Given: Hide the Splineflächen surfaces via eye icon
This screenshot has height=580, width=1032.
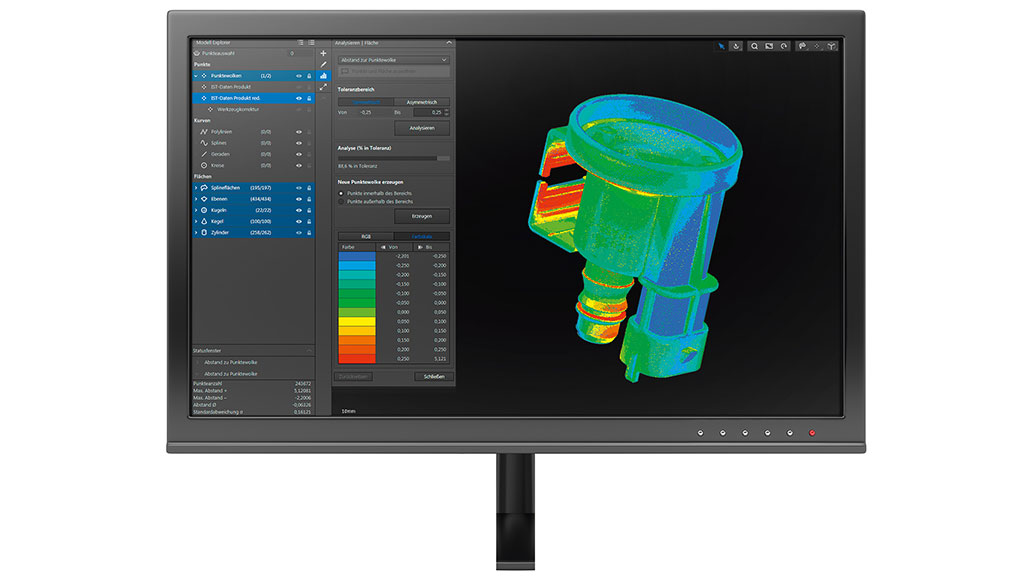Looking at the screenshot, I should pyautogui.click(x=298, y=188).
